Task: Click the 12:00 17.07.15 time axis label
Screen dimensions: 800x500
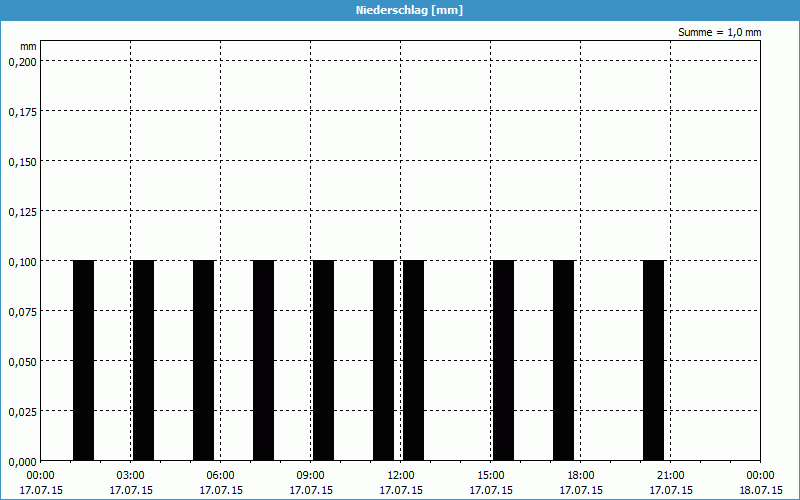Action: pos(400,482)
